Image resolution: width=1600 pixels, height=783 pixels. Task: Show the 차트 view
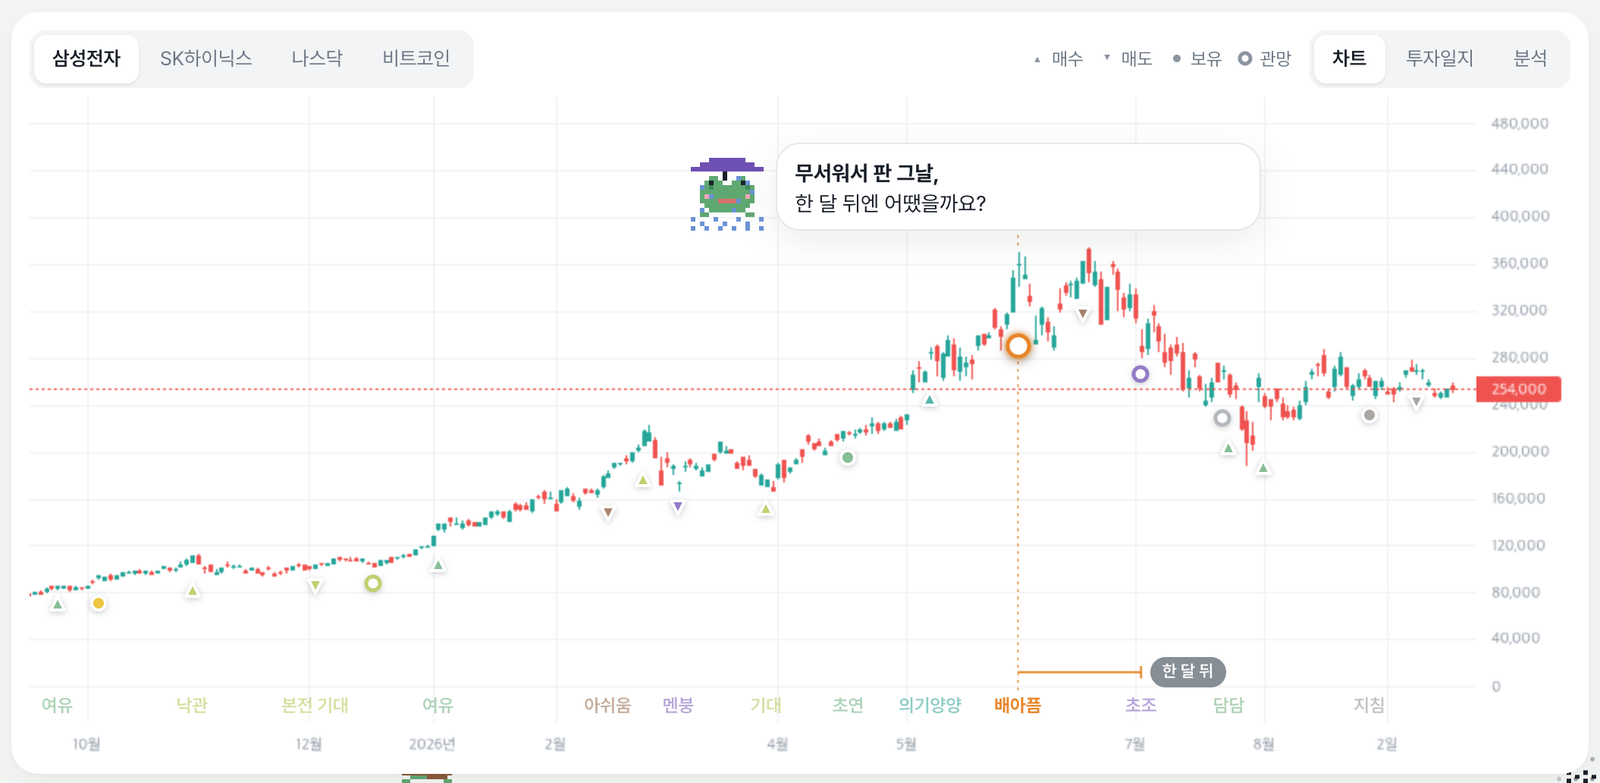tap(1349, 59)
